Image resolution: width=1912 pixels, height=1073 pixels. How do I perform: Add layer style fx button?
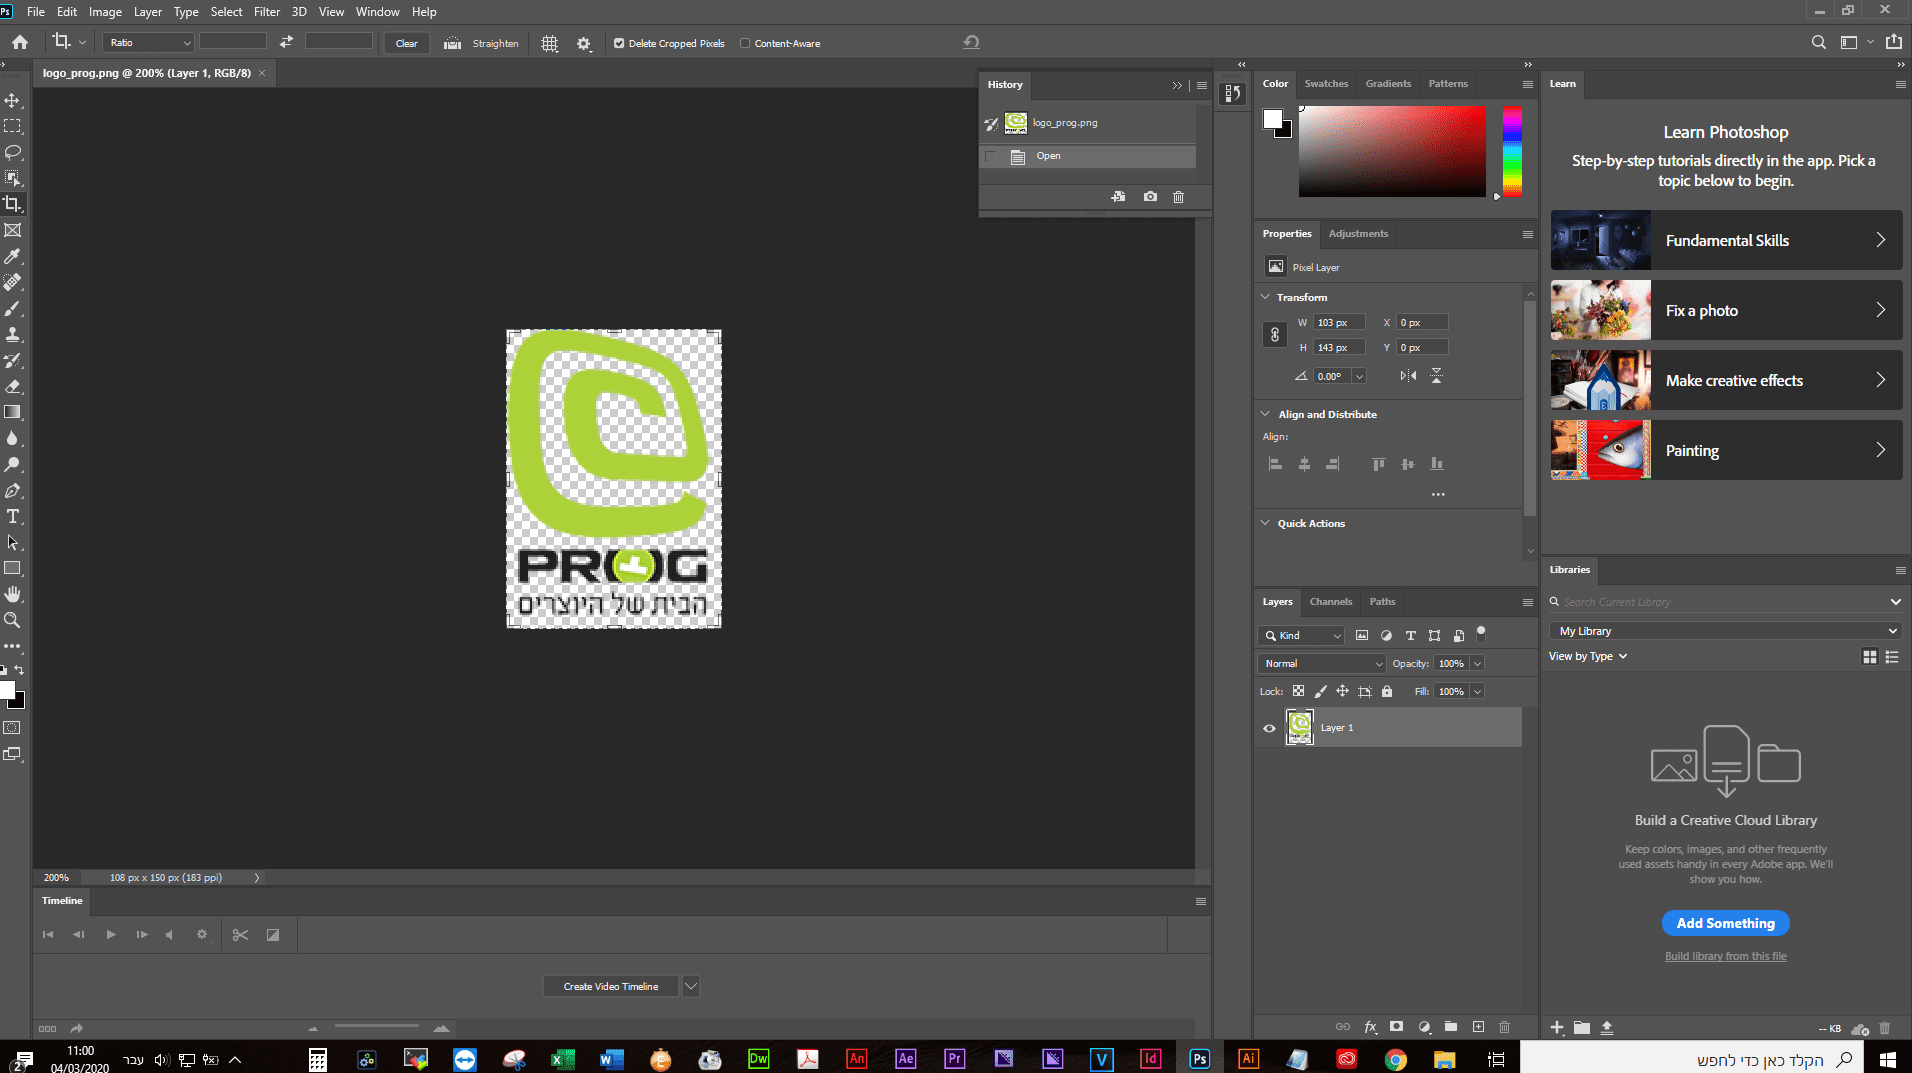point(1370,1027)
